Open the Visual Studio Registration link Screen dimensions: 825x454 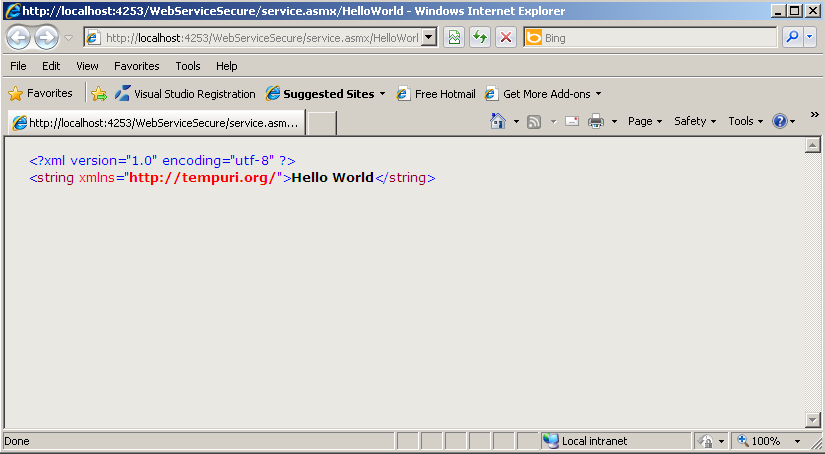tap(185, 94)
